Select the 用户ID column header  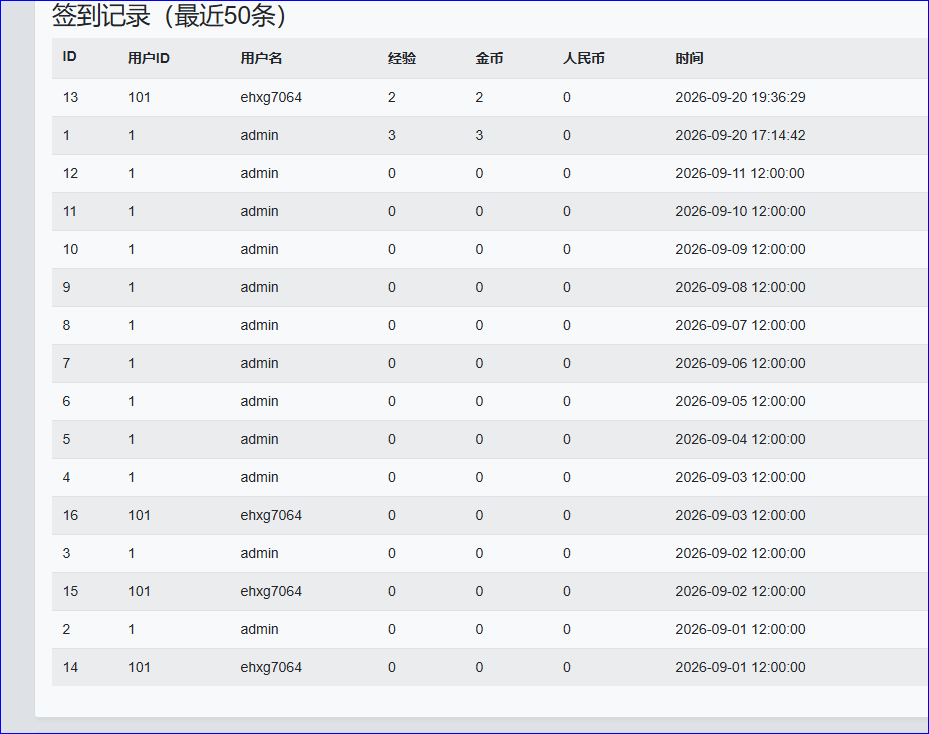149,58
